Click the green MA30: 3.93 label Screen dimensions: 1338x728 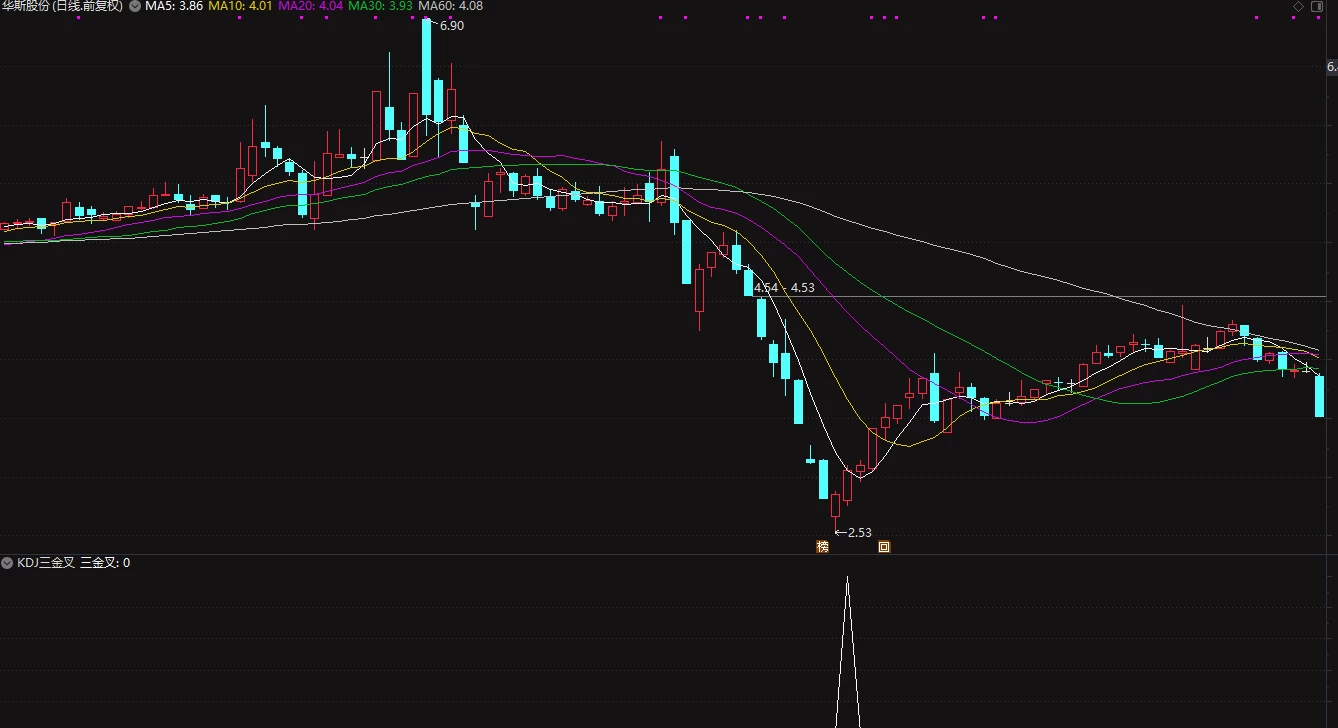[x=380, y=6]
